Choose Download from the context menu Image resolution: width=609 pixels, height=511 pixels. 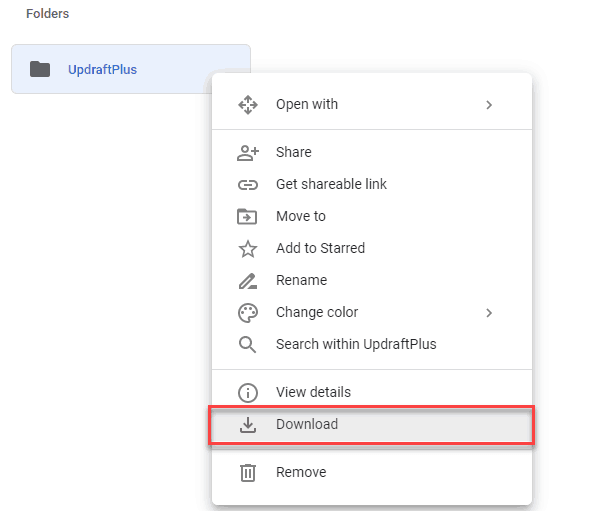(372, 424)
